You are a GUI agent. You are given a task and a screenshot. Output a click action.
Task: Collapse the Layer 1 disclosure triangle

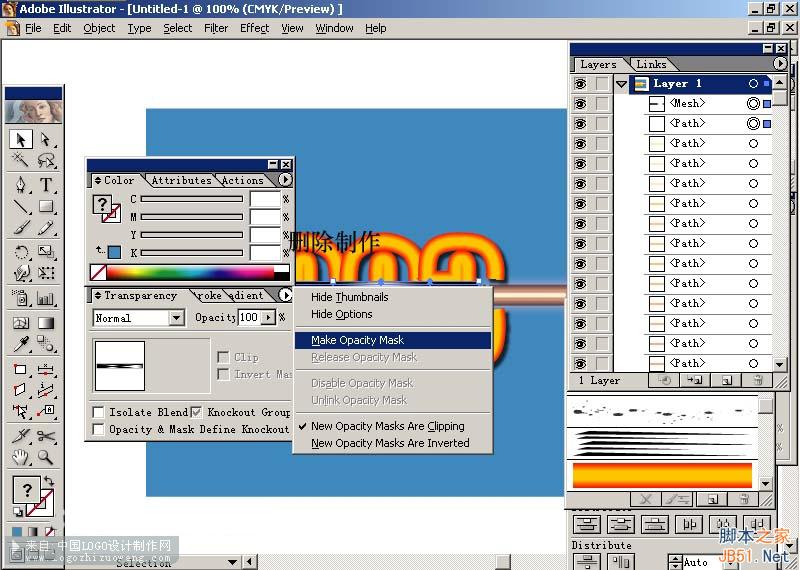[621, 84]
